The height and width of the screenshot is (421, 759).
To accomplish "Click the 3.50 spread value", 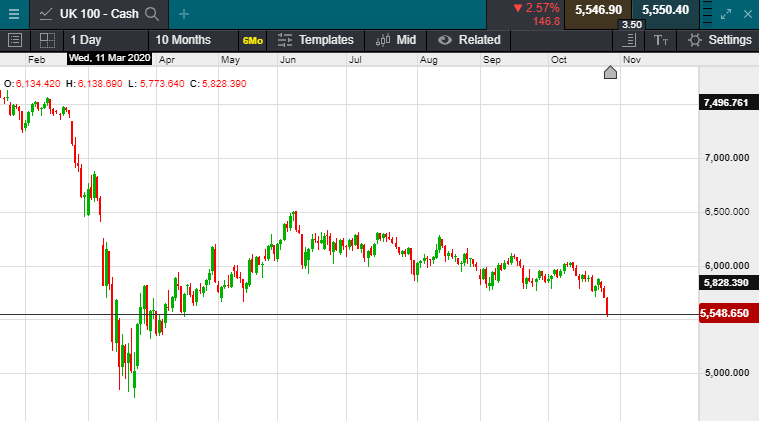I will [632, 25].
